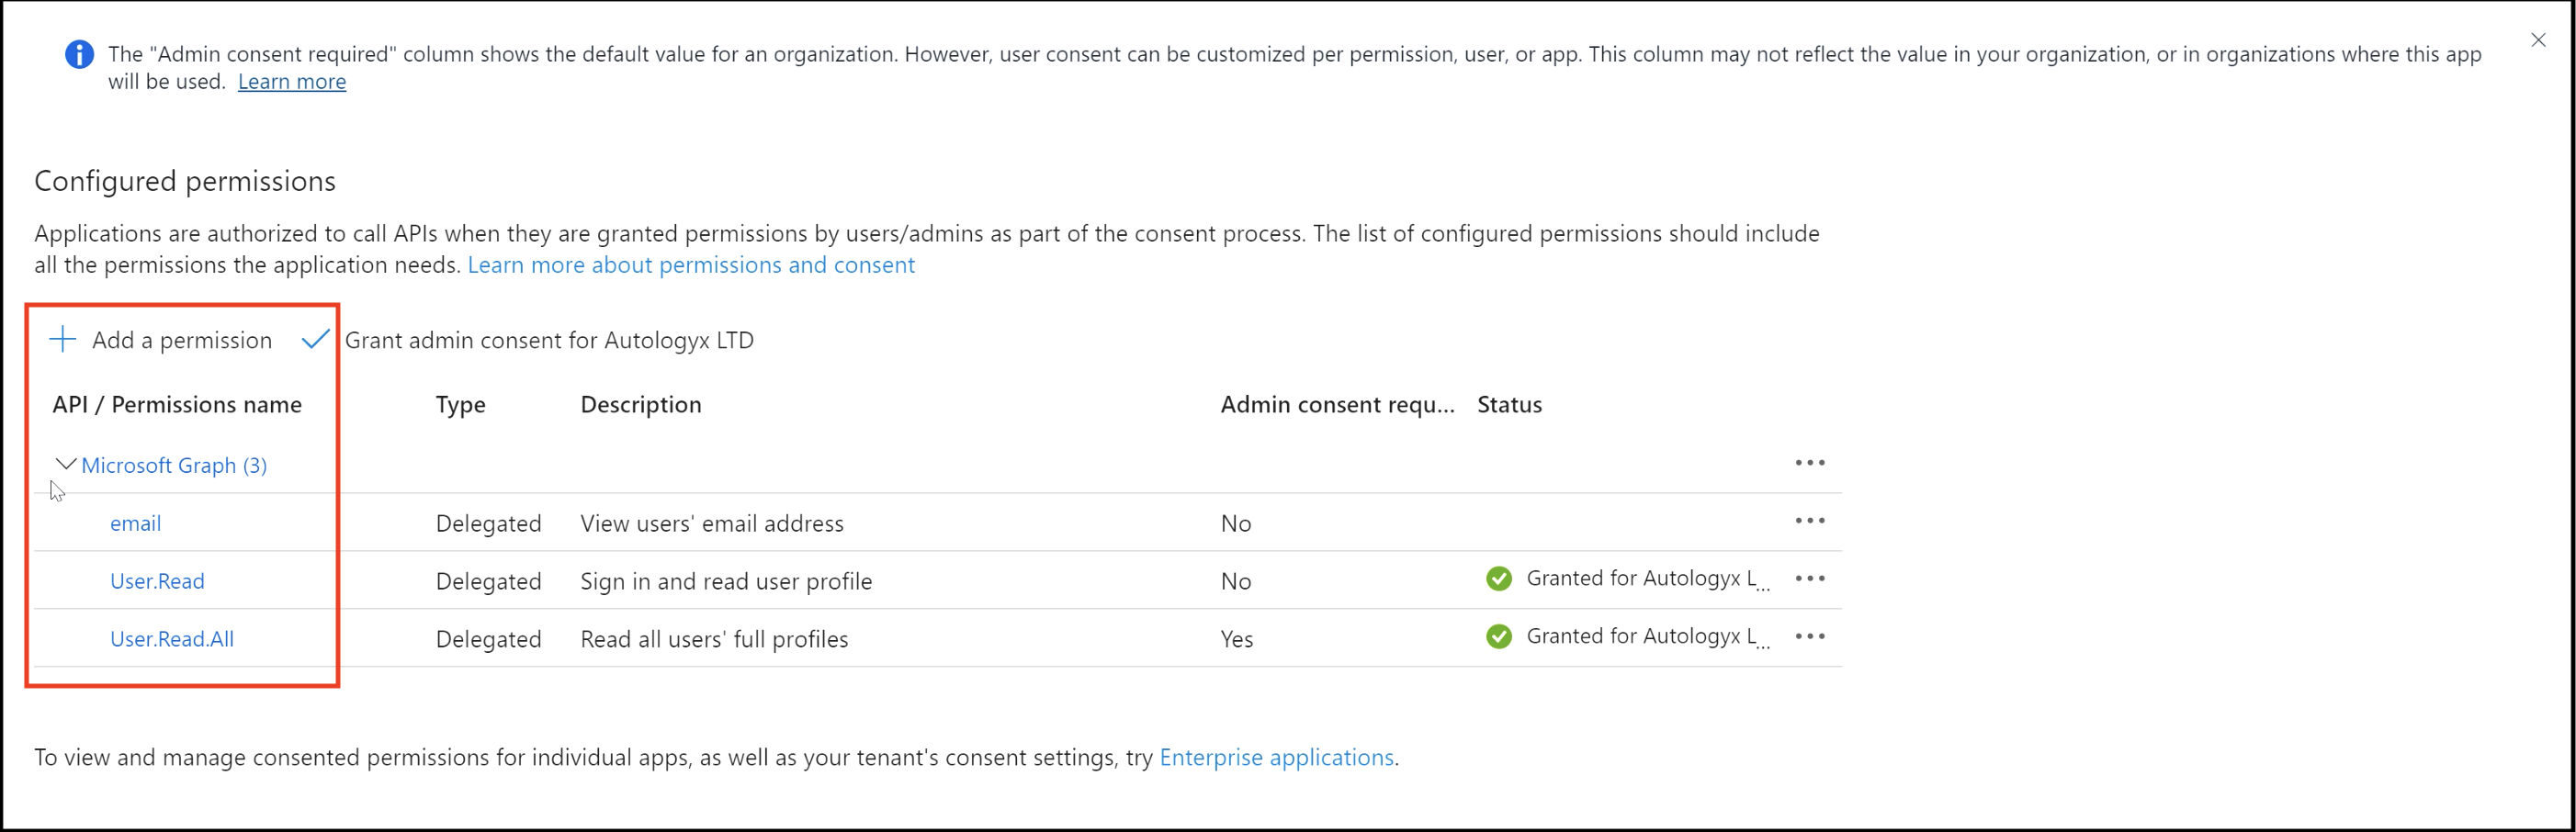This screenshot has height=832, width=2576.
Task: Click the Status column header
Action: click(x=1510, y=405)
